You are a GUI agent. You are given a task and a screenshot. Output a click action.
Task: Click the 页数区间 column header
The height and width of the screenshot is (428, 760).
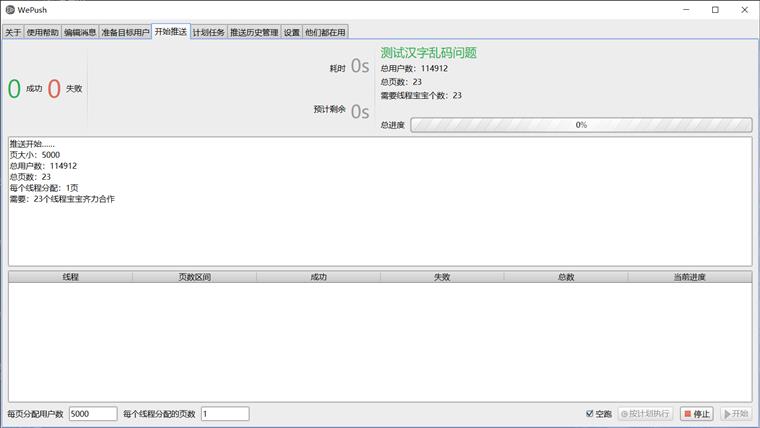coord(194,277)
